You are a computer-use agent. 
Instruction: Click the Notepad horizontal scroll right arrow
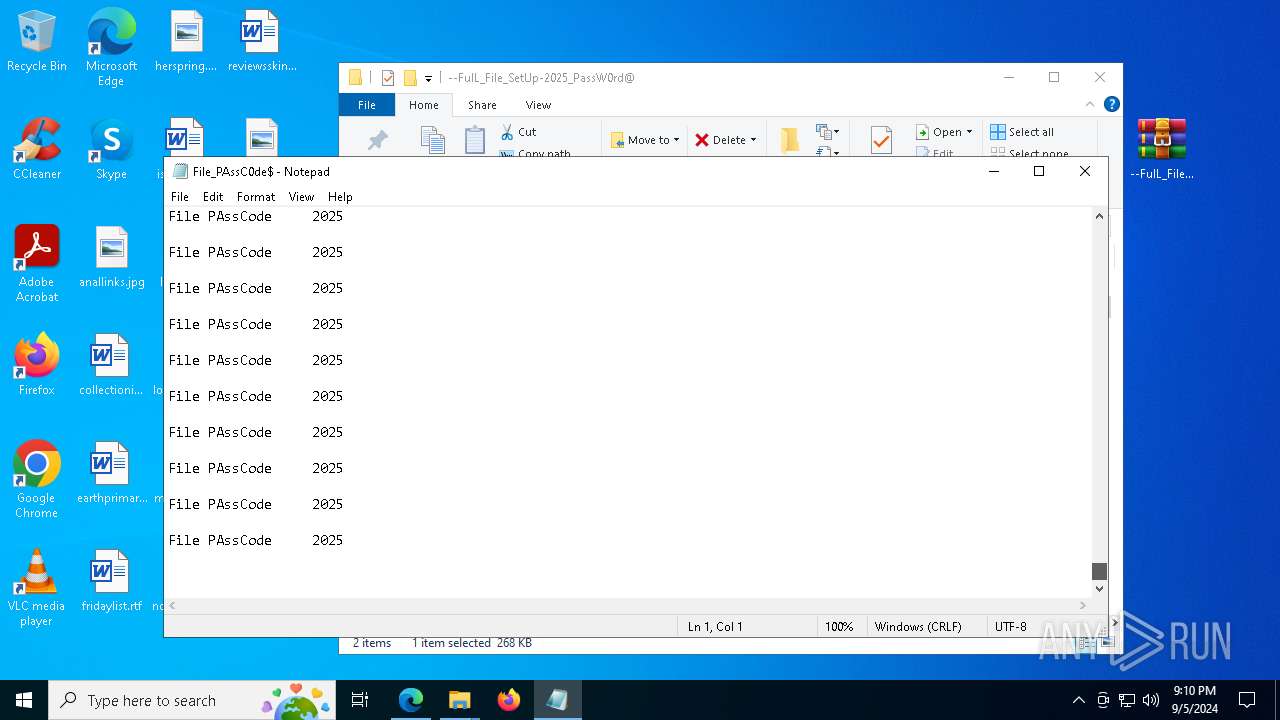1082,606
